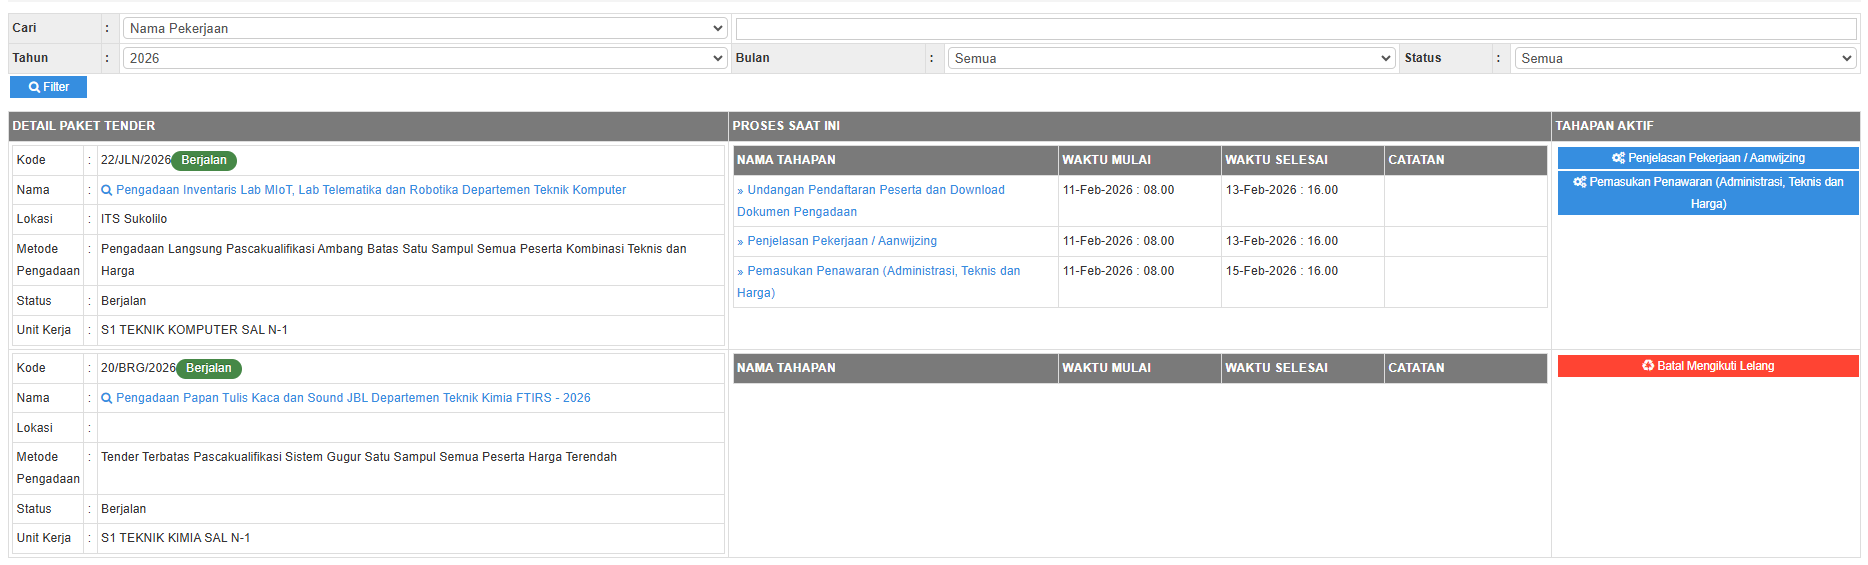Click magnifier icon beside Pengadaan Papan Tulis
This screenshot has width=1868, height=565.
coord(107,398)
